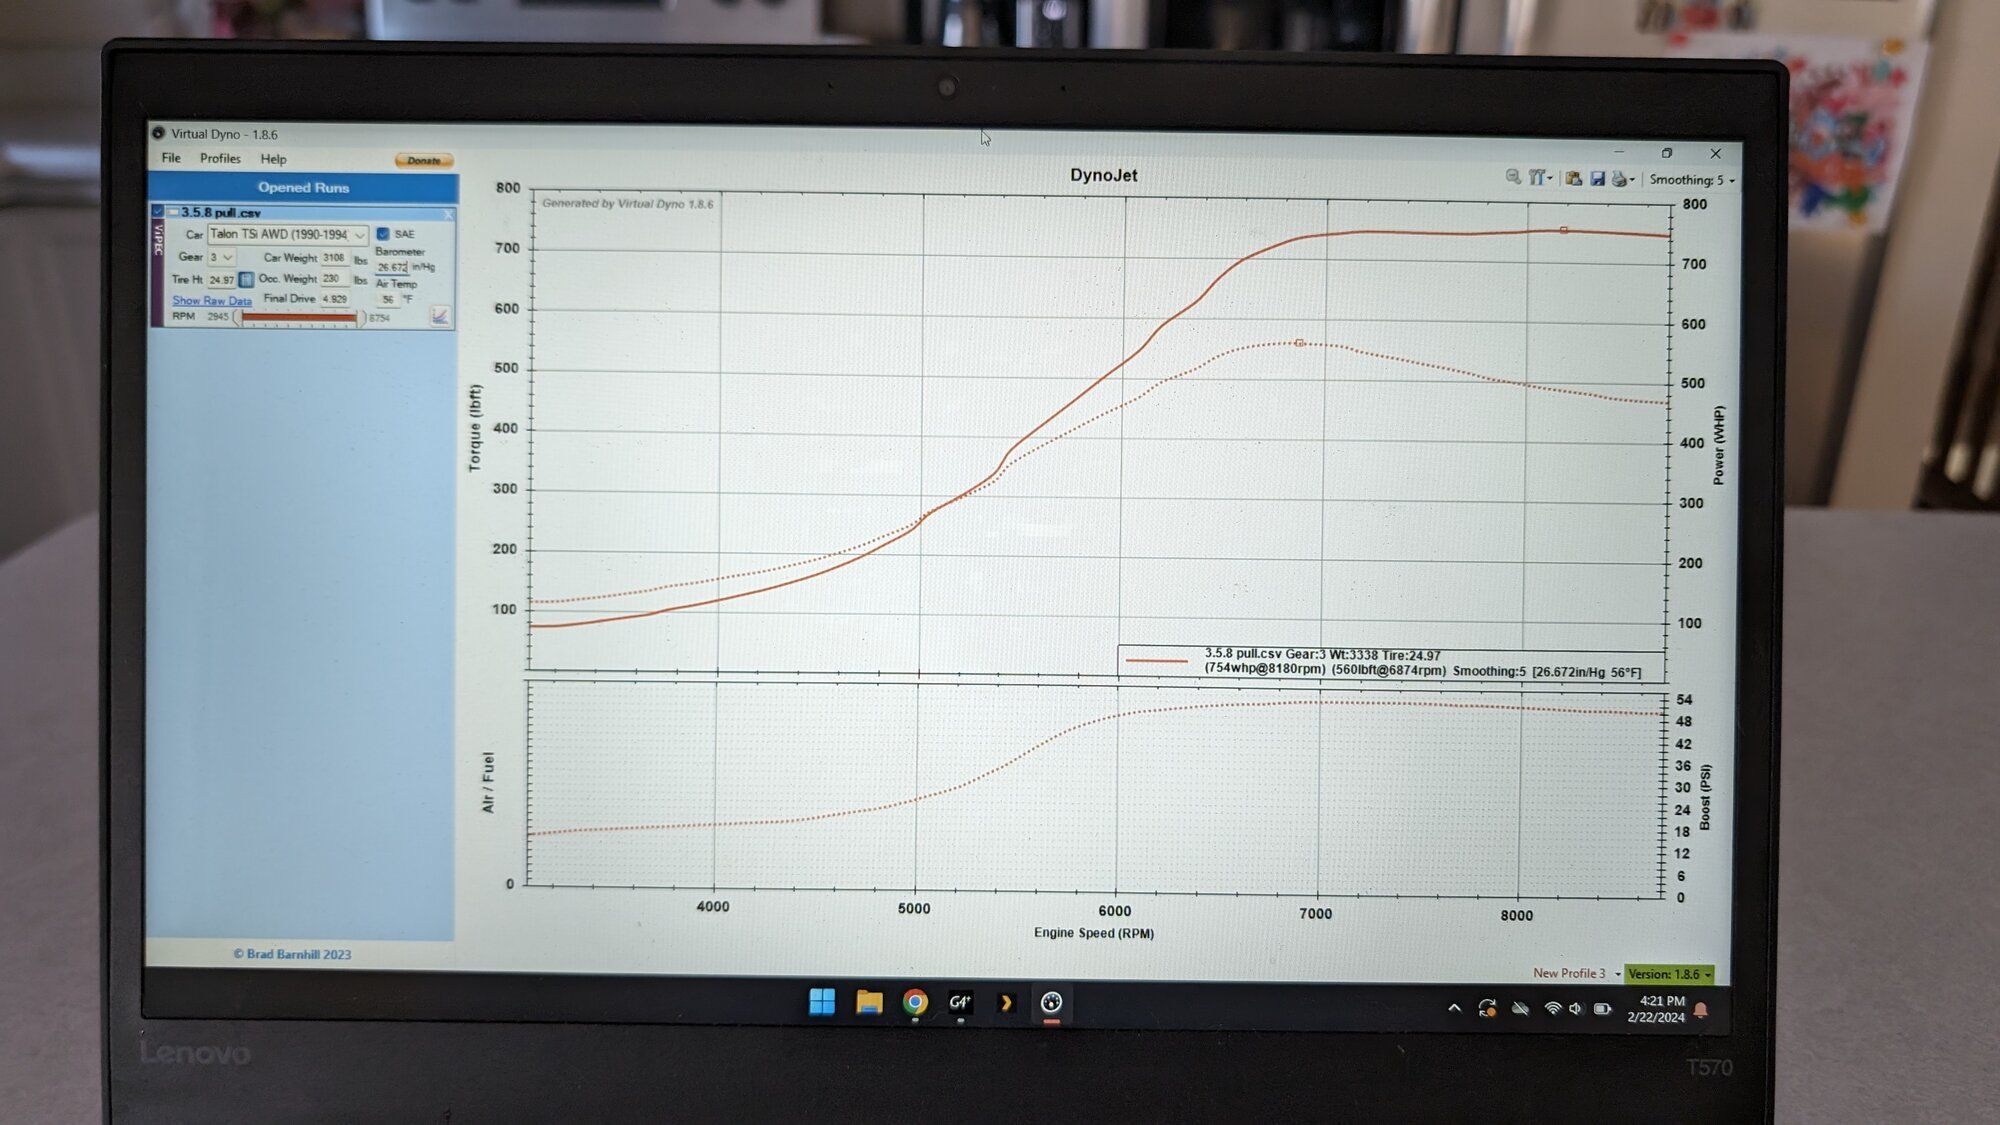Print the dyno graph
The width and height of the screenshot is (2000, 1125).
click(1618, 179)
